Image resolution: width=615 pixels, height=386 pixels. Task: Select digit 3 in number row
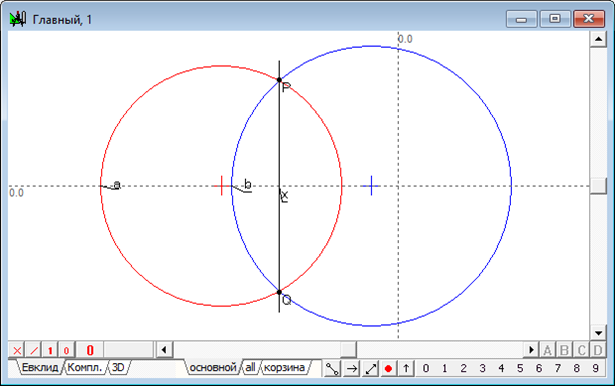pos(482,368)
